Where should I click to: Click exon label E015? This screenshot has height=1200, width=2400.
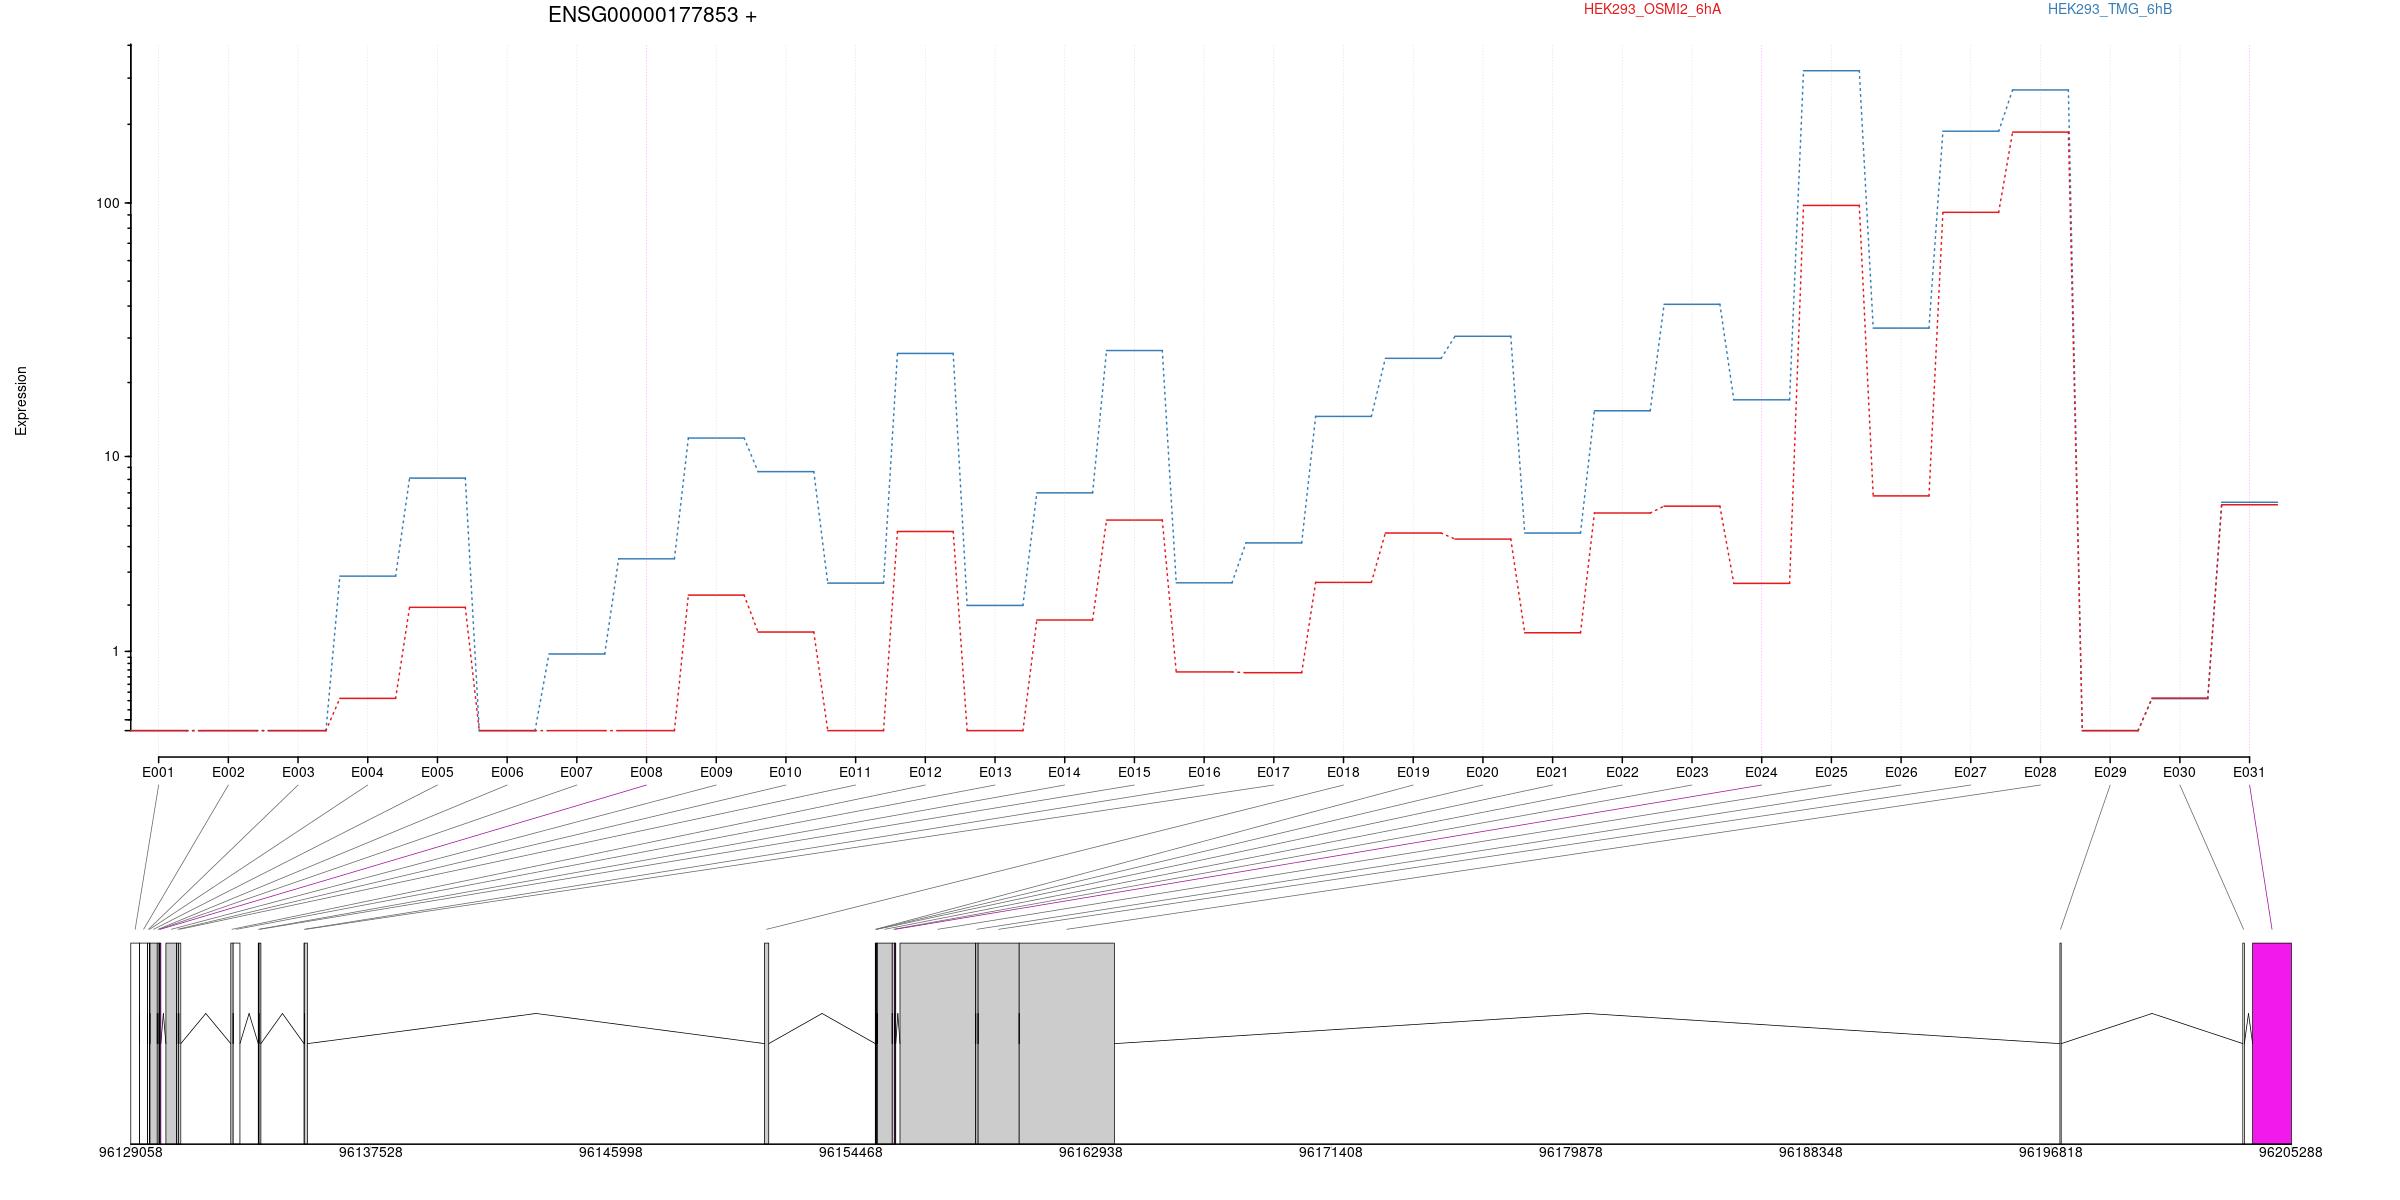[1134, 772]
